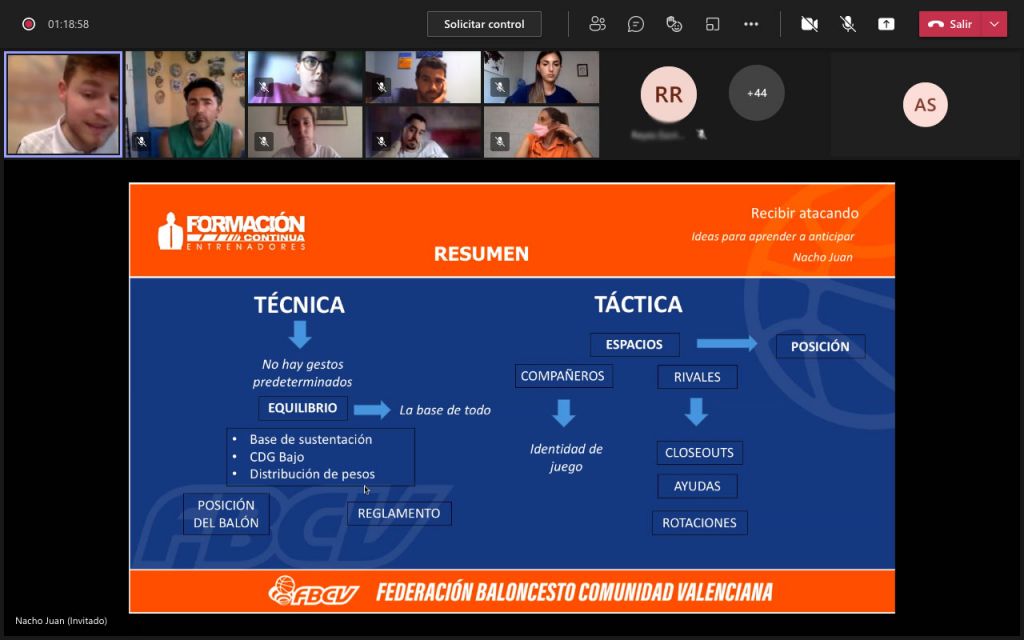Click the shared RESUMEN presentation slide
Screen dimensions: 1024x640
pos(512,398)
